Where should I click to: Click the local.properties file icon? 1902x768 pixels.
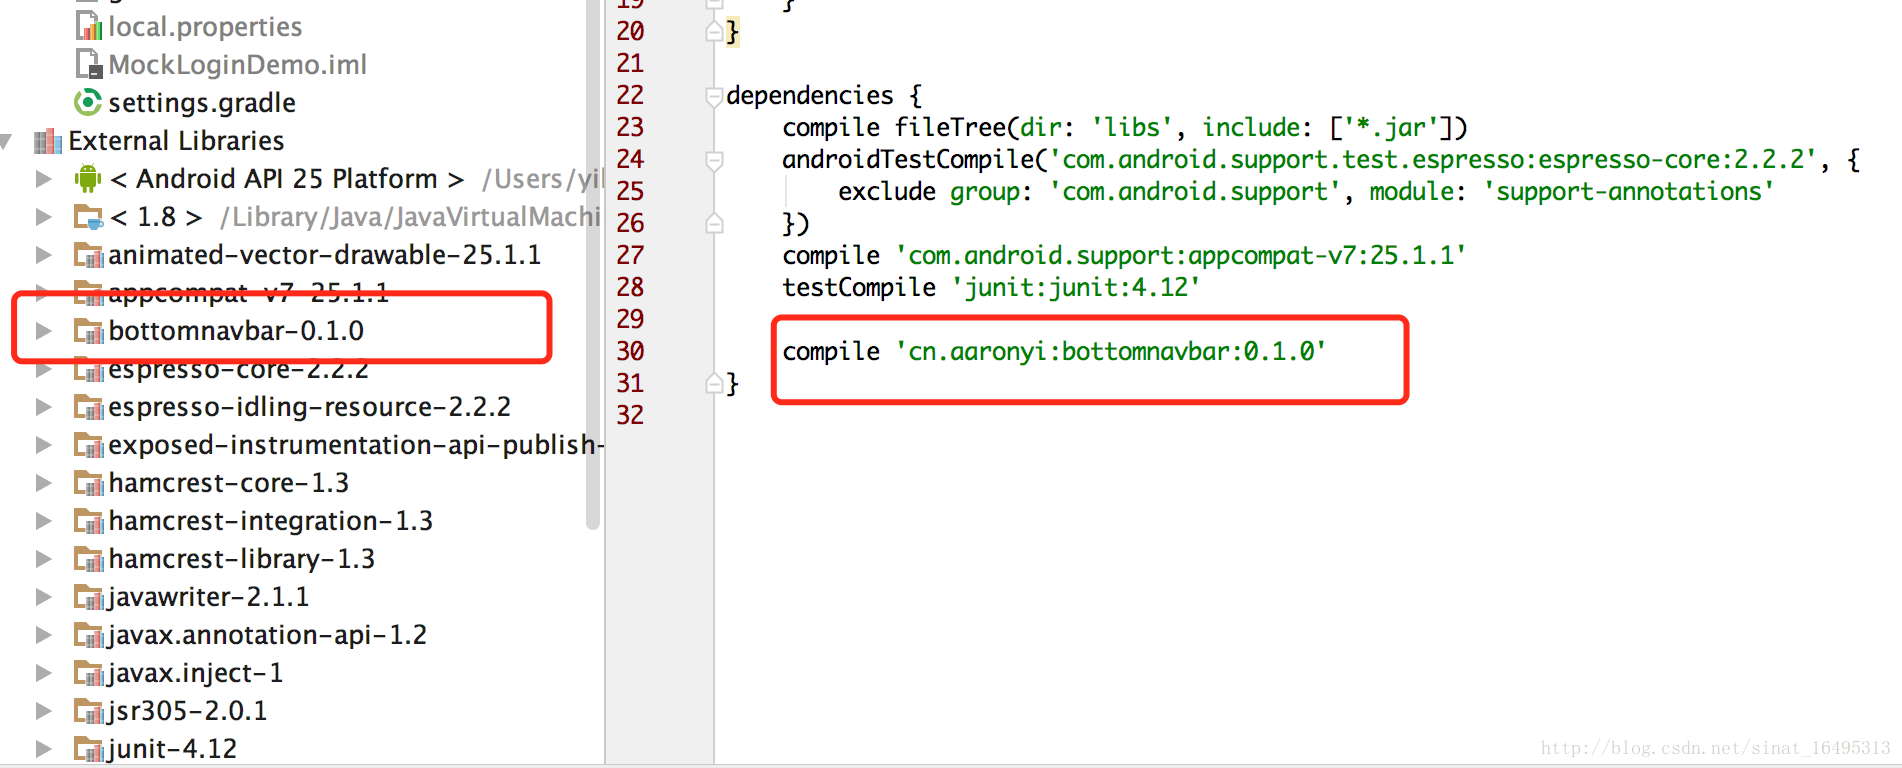coord(89,26)
